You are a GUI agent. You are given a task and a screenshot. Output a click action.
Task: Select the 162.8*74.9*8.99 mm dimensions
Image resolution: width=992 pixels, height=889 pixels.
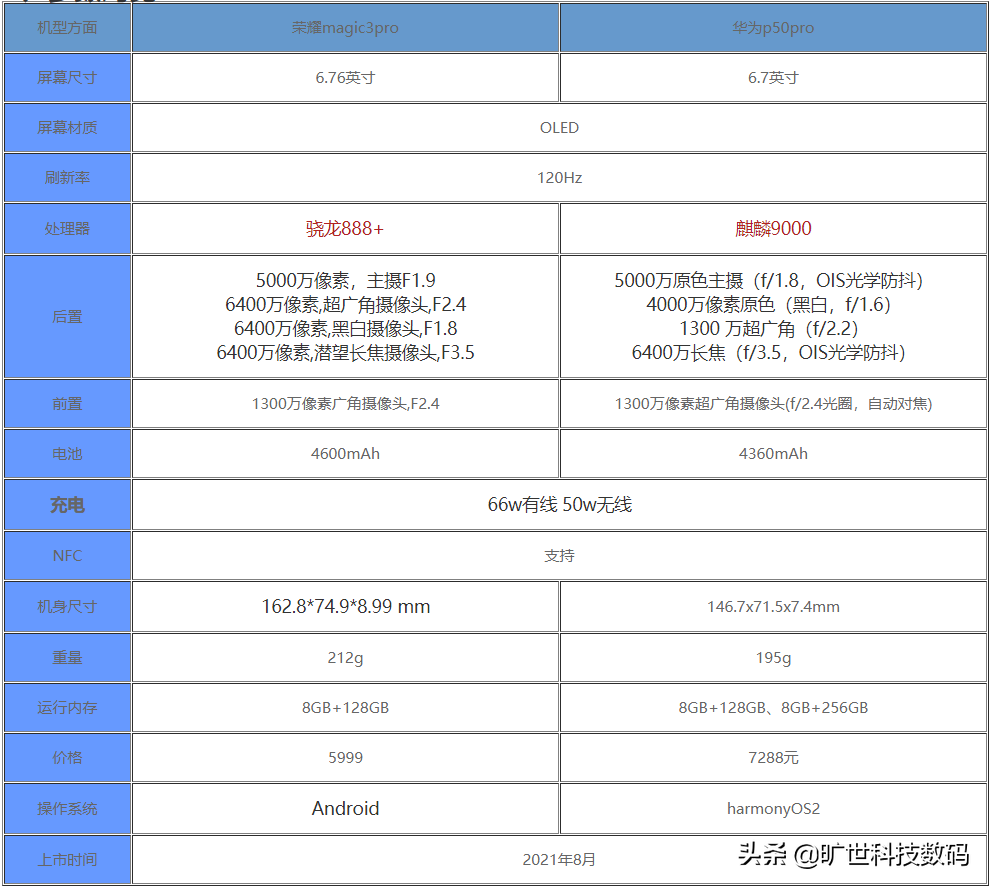pos(345,607)
